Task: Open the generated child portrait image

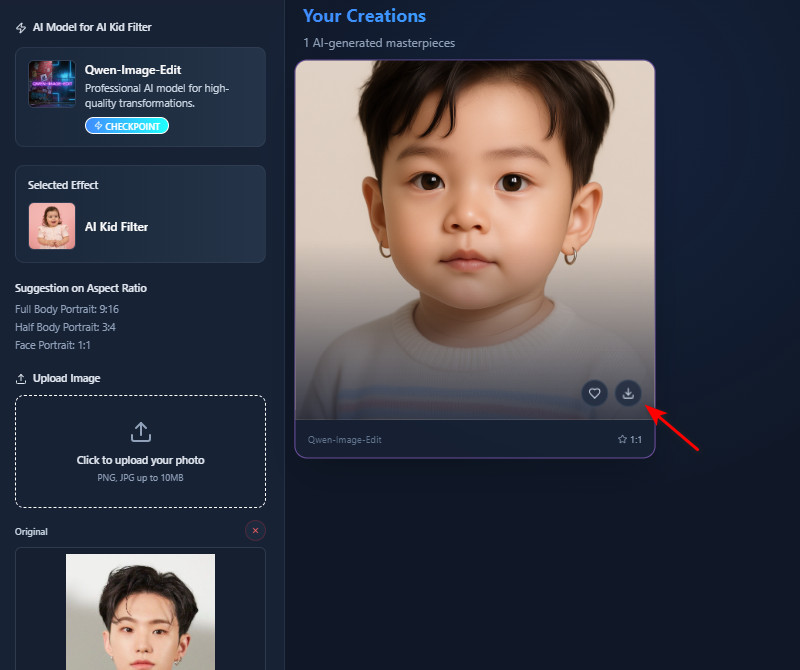Action: 474,230
